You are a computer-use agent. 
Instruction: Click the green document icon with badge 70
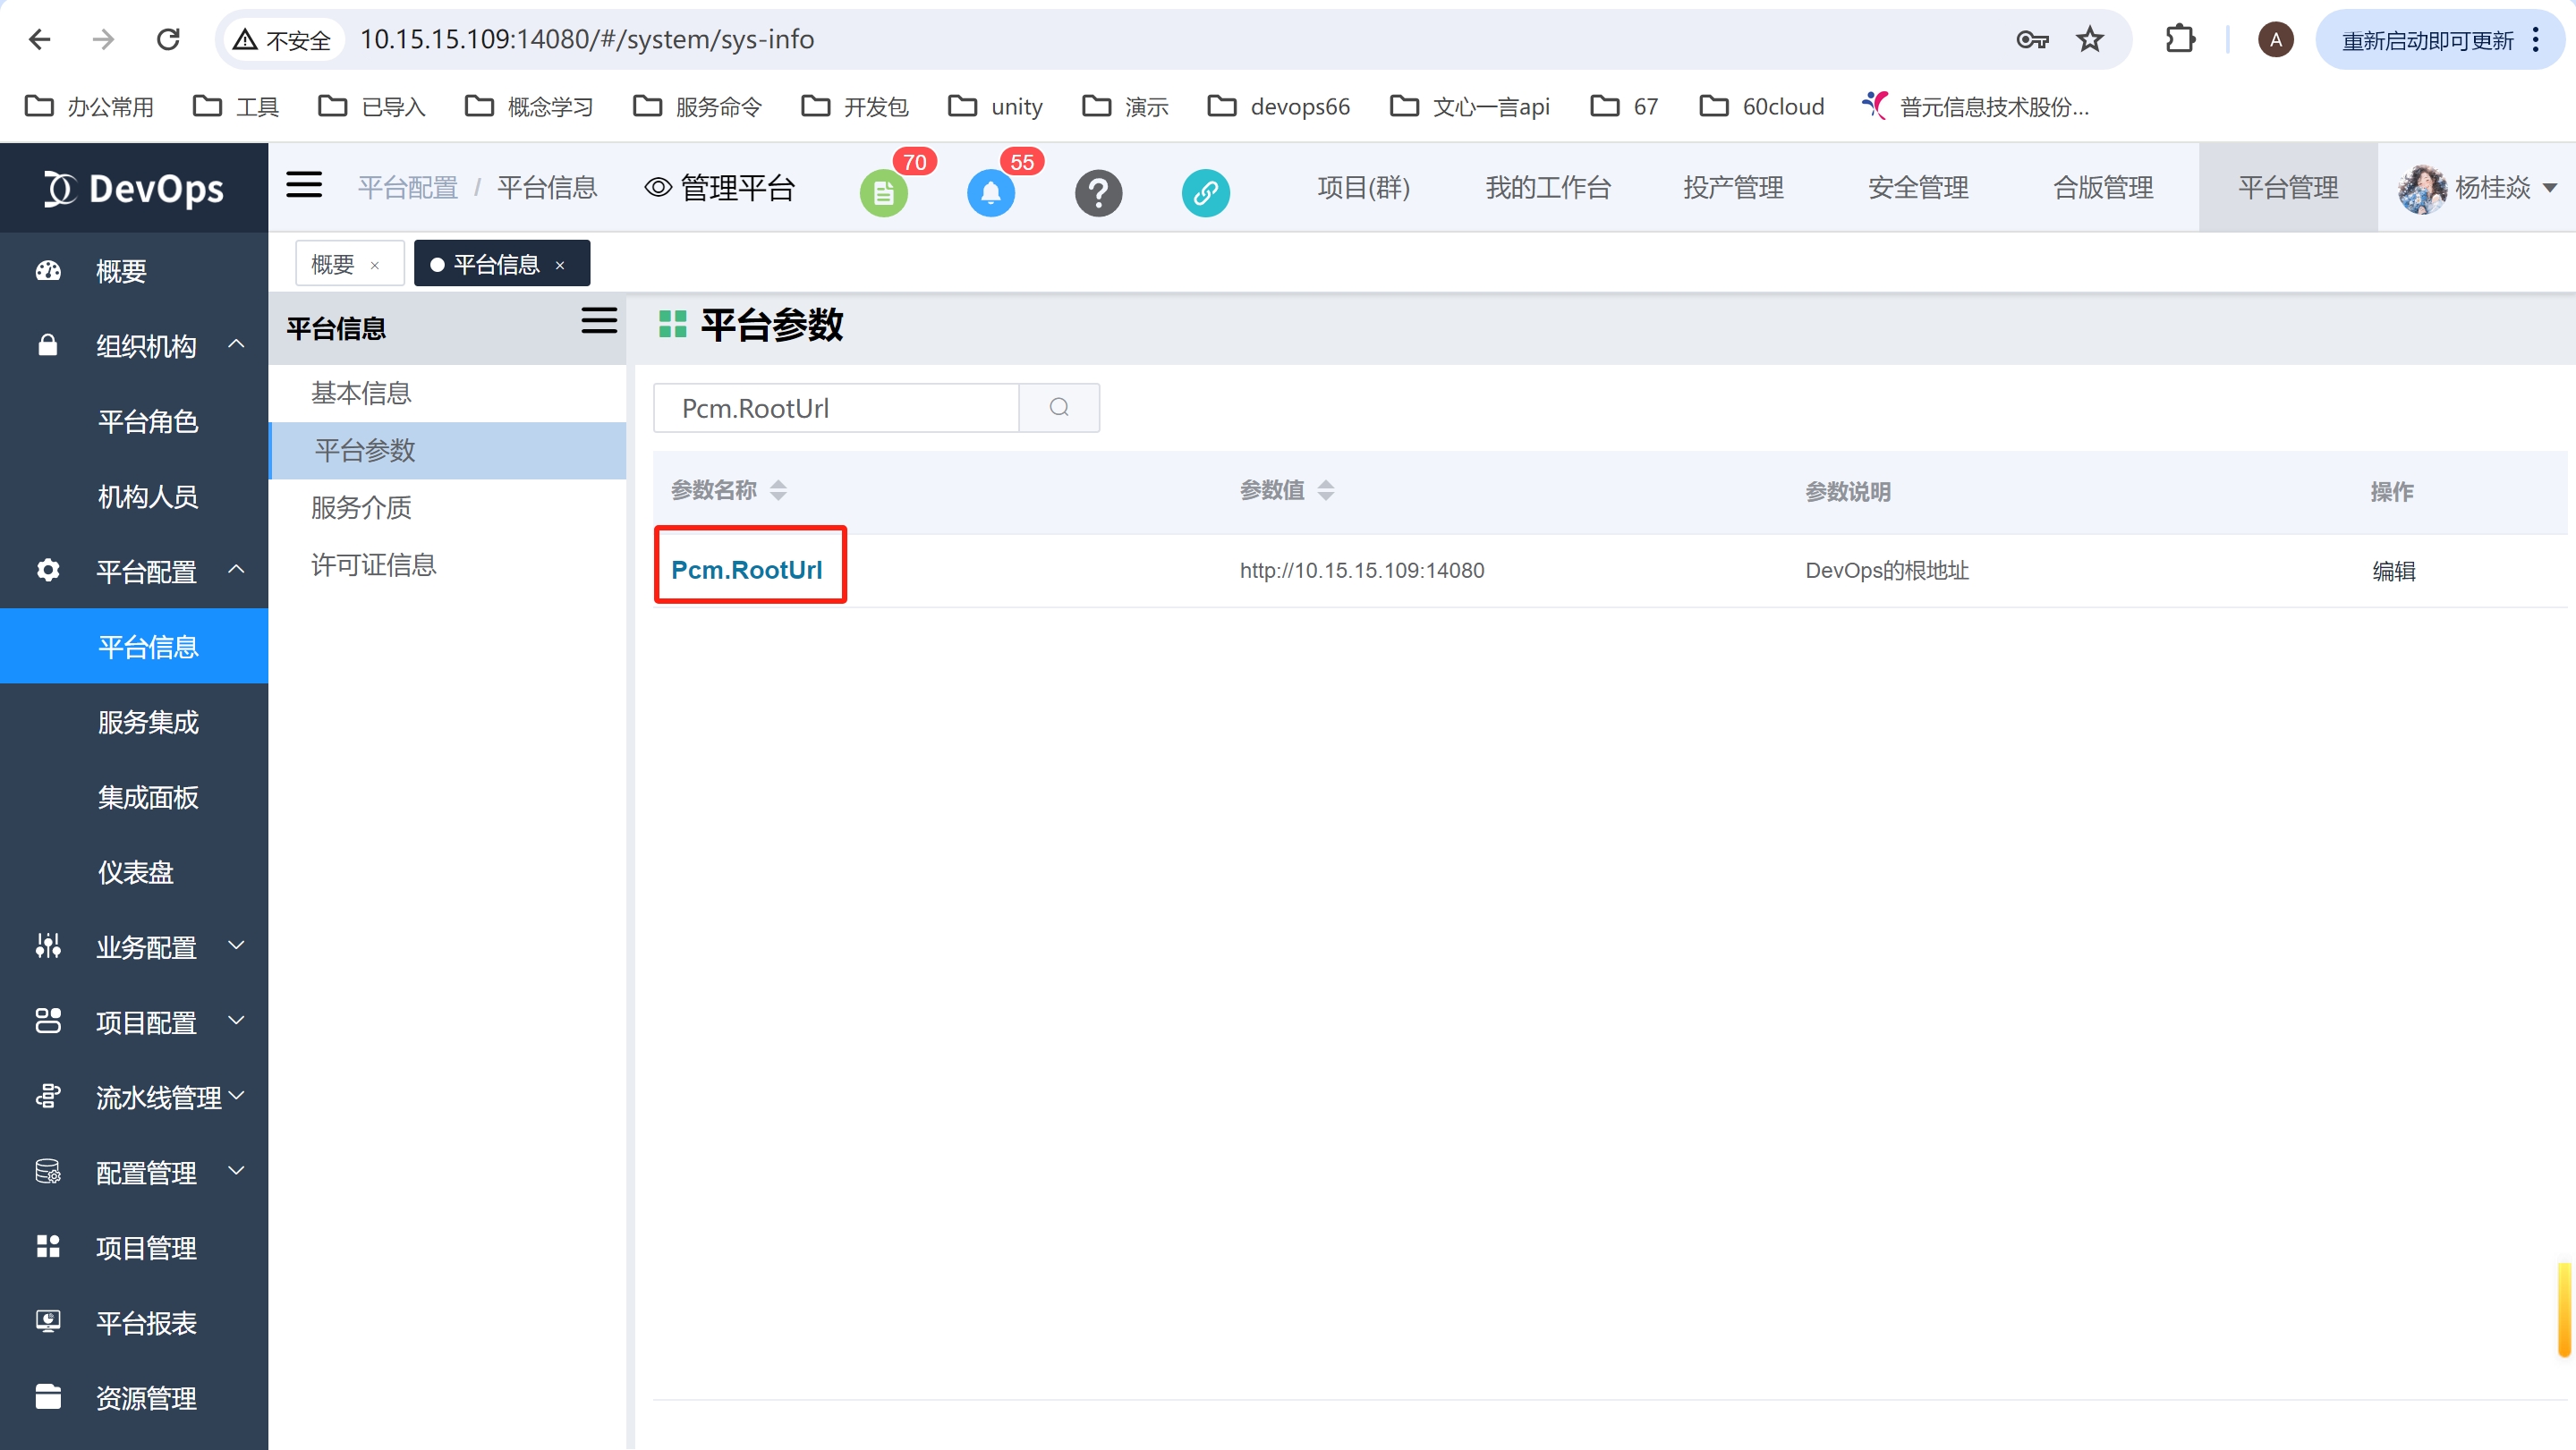point(883,191)
